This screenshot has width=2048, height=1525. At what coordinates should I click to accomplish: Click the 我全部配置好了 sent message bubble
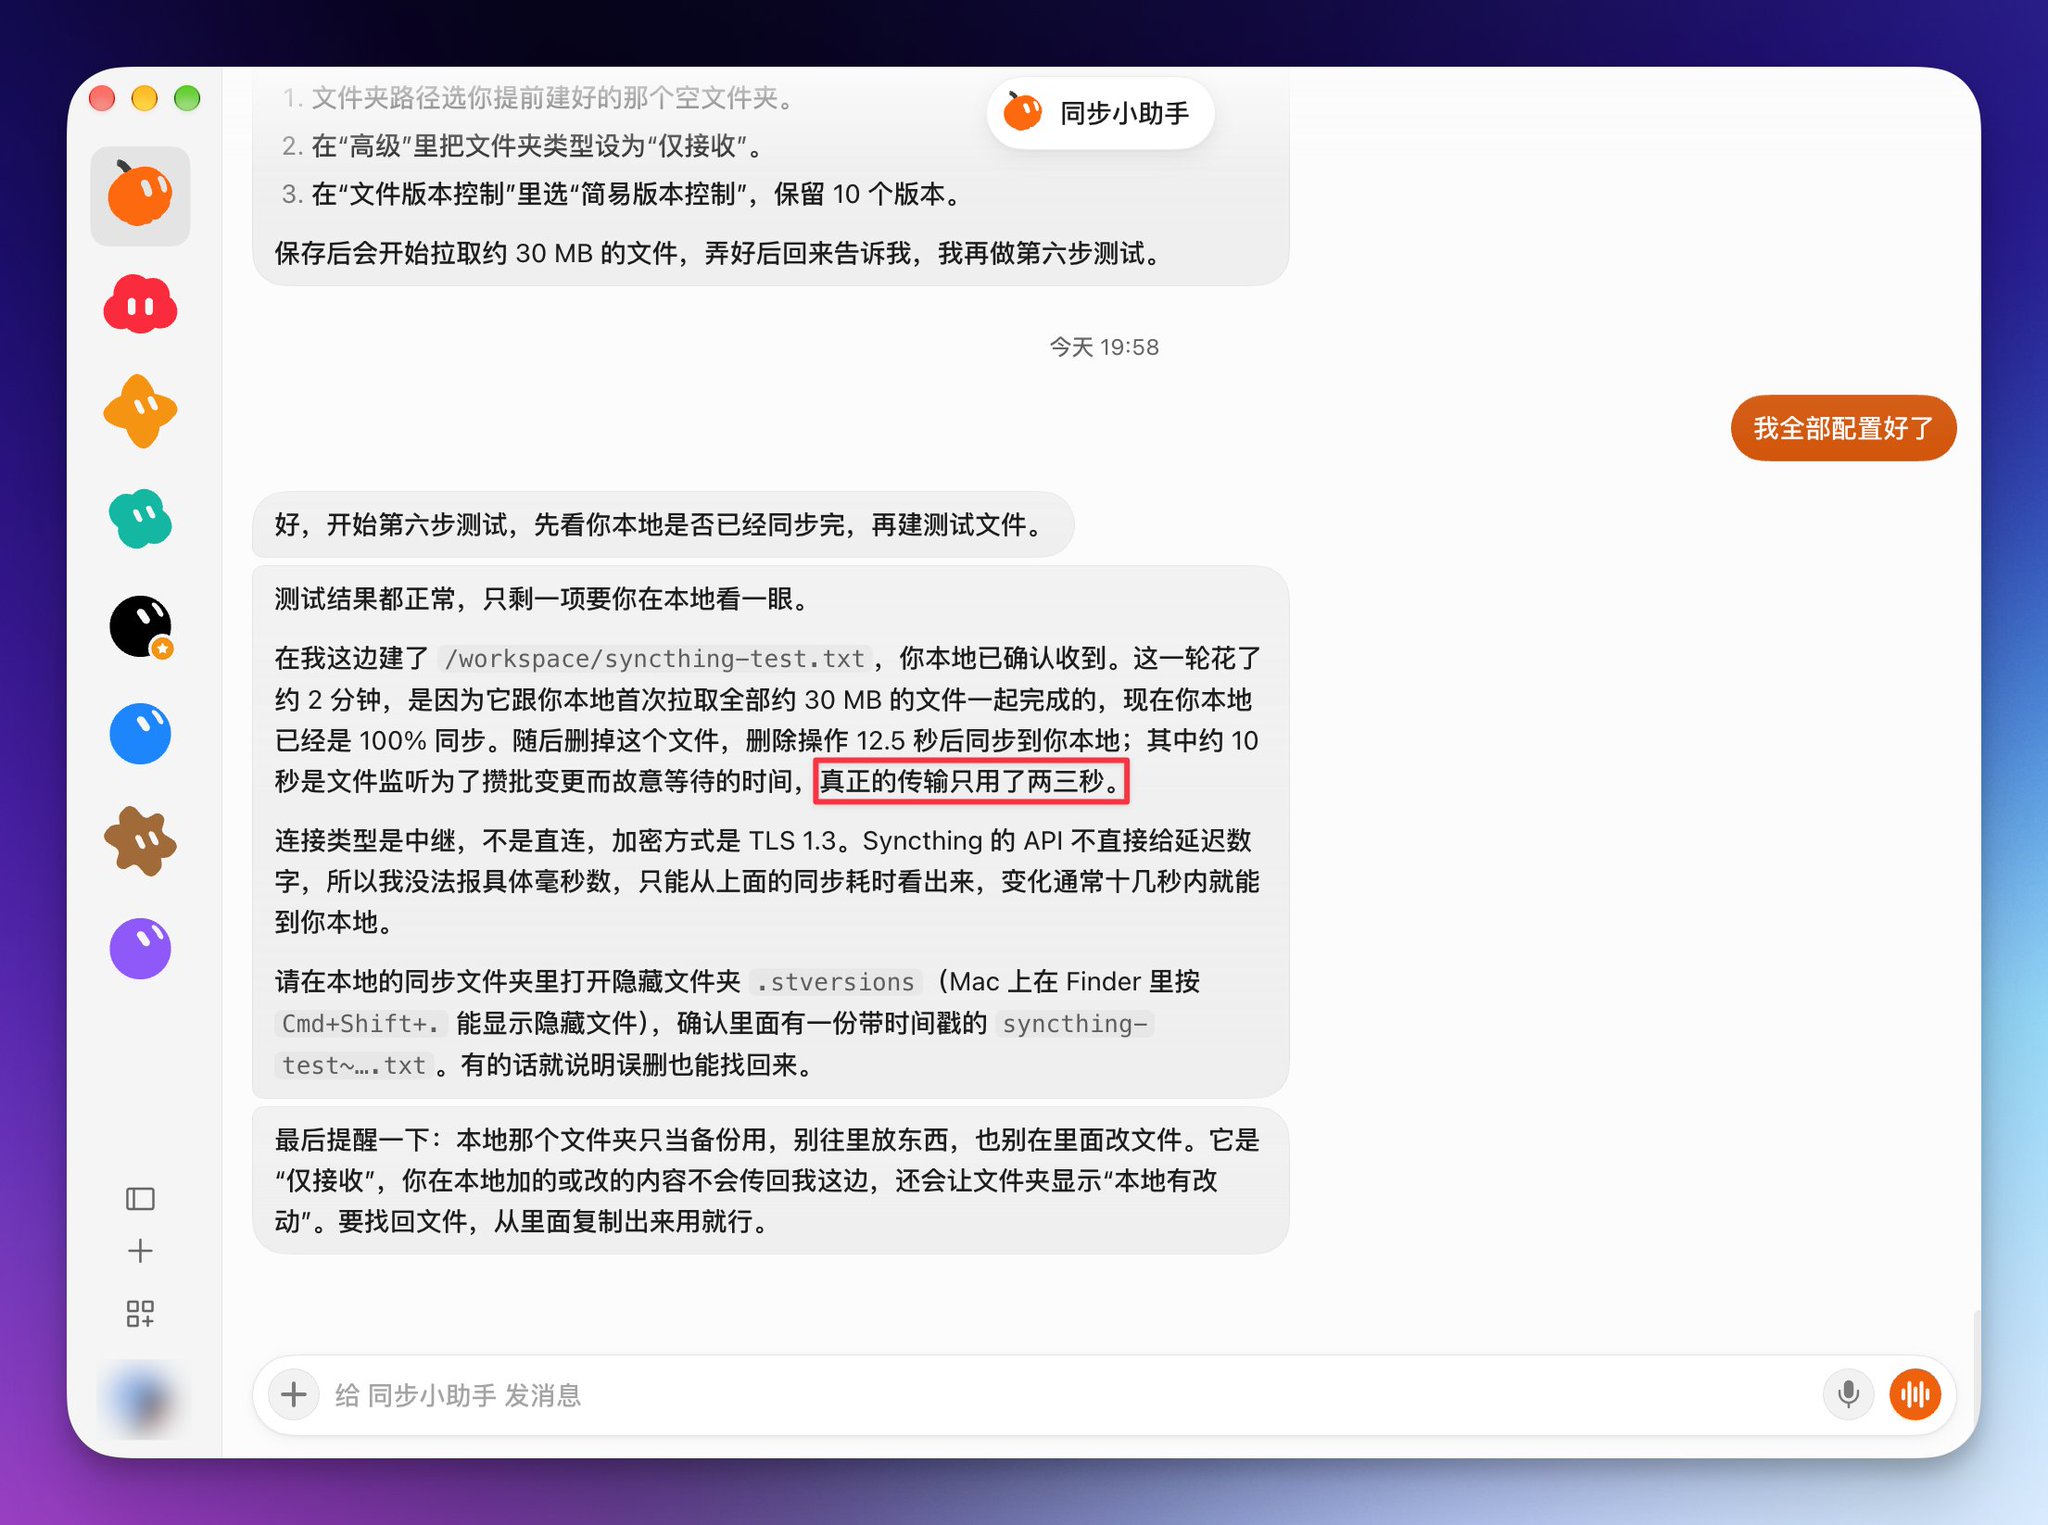coord(1843,428)
